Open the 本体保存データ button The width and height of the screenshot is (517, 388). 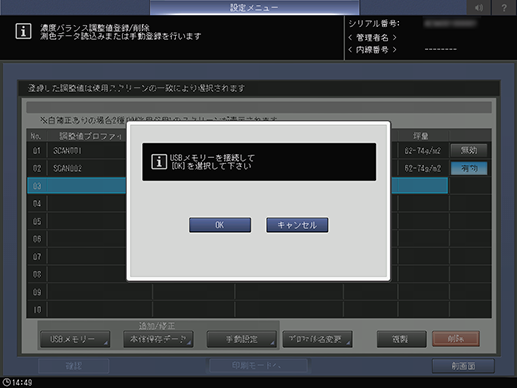[x=158, y=339]
